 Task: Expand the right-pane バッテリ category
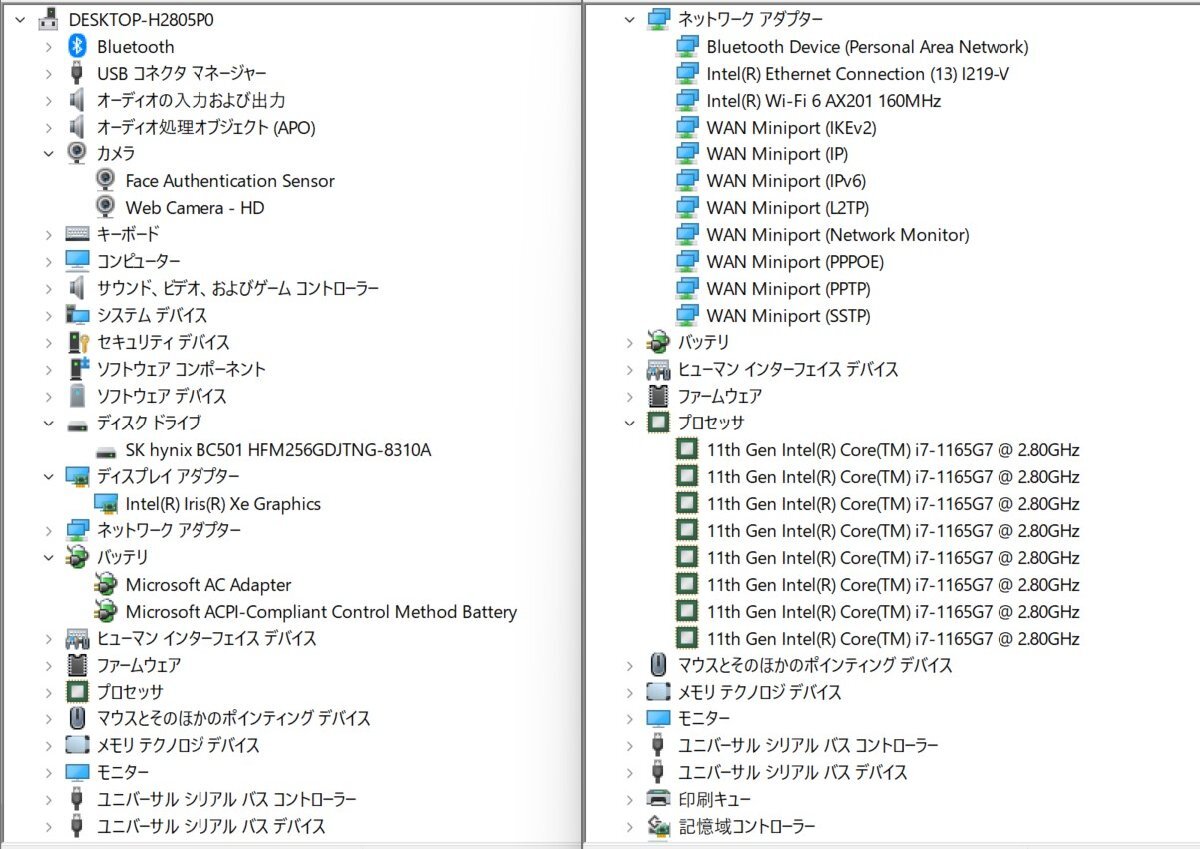point(629,342)
